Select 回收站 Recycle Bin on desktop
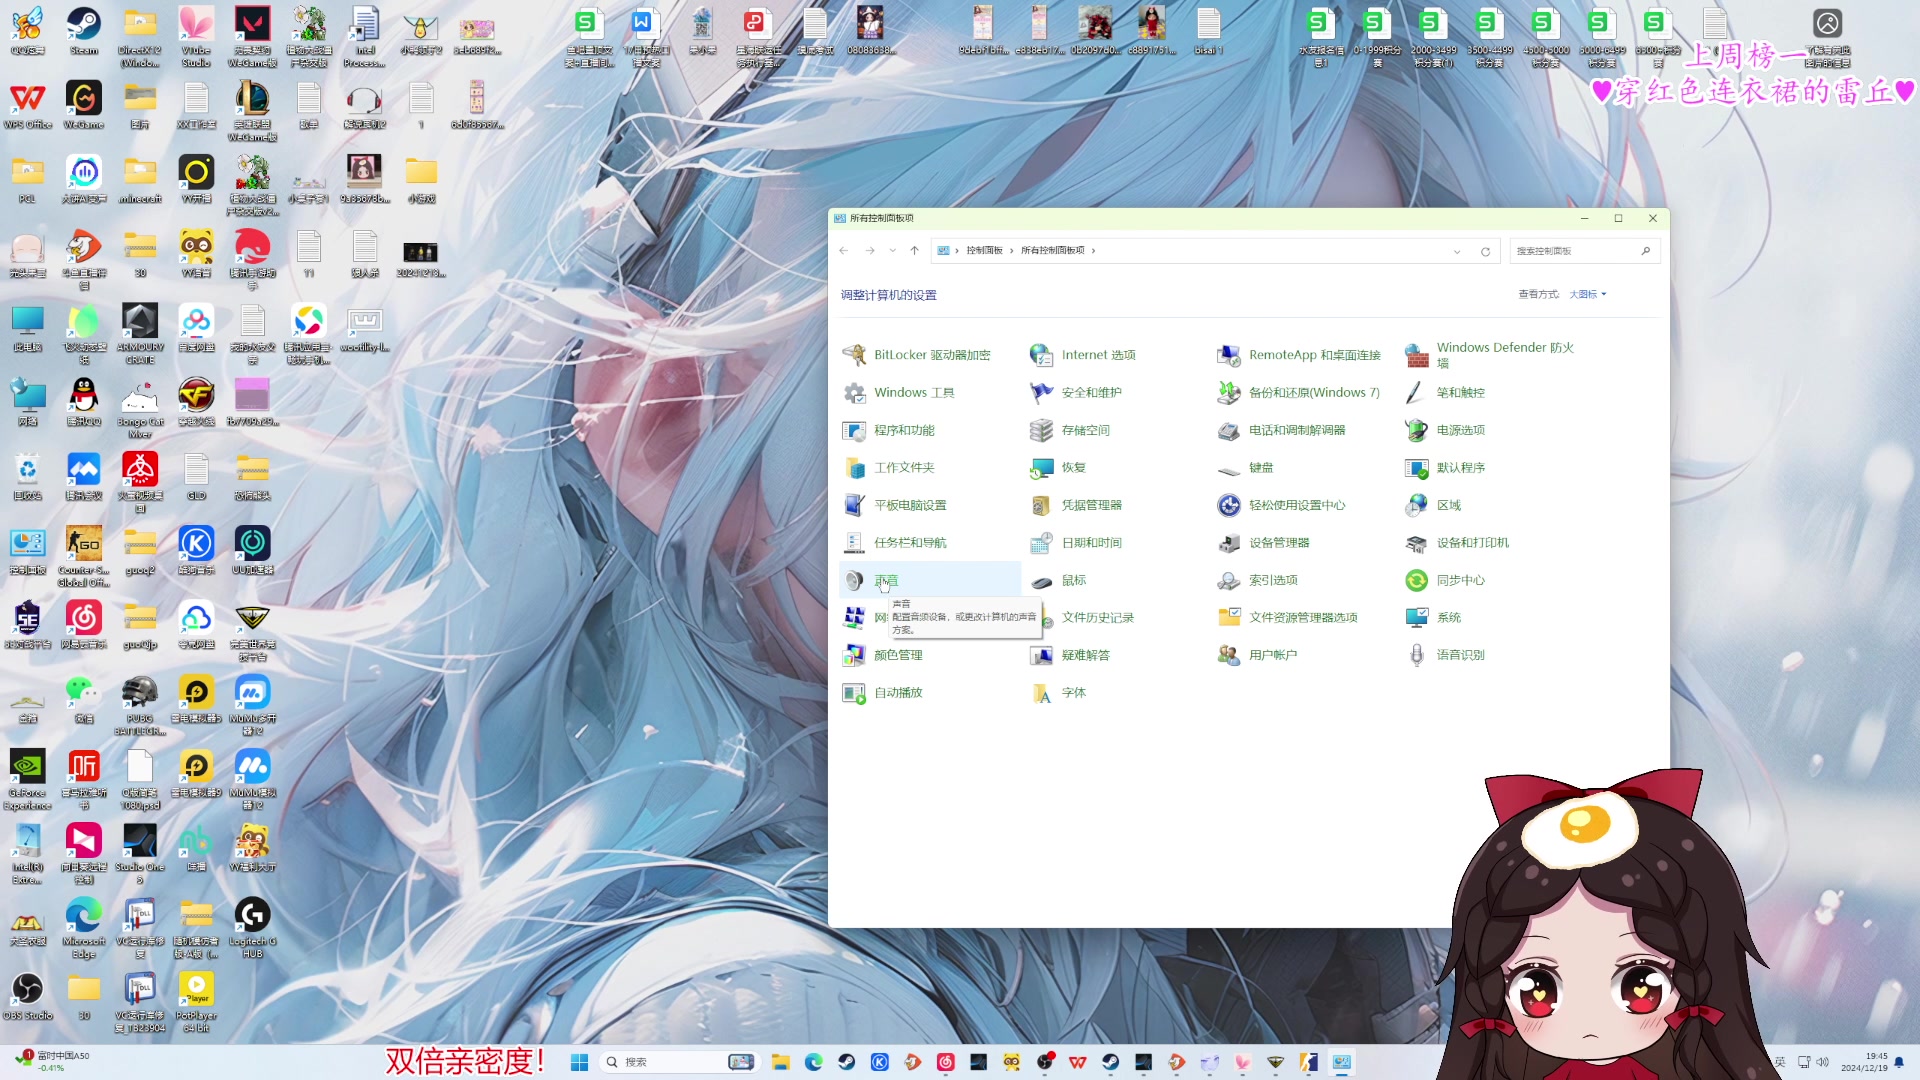 tap(28, 476)
